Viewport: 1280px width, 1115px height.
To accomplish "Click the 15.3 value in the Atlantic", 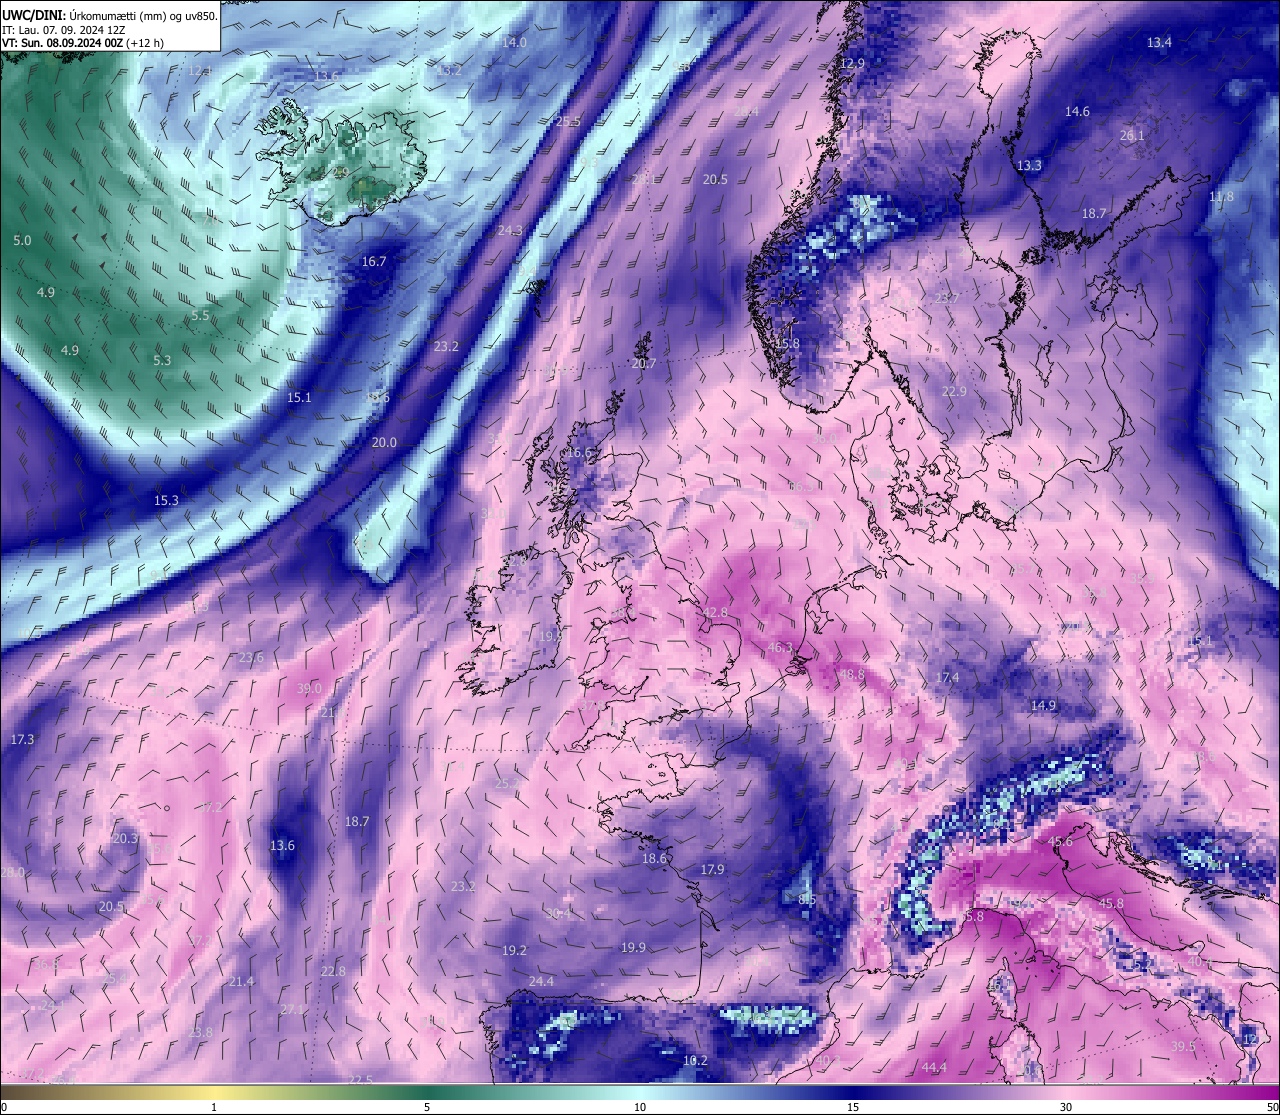I will pyautogui.click(x=166, y=501).
